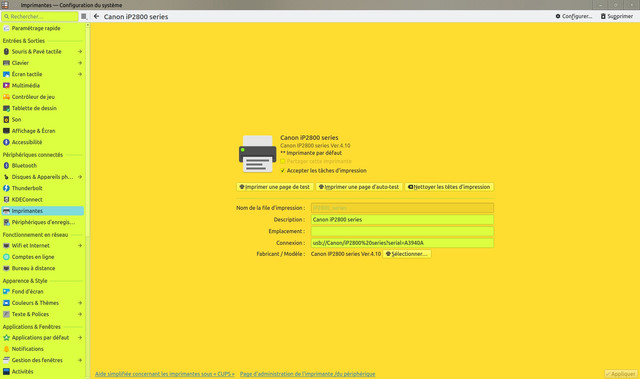Open the hamburger menu next to search

coord(84,16)
